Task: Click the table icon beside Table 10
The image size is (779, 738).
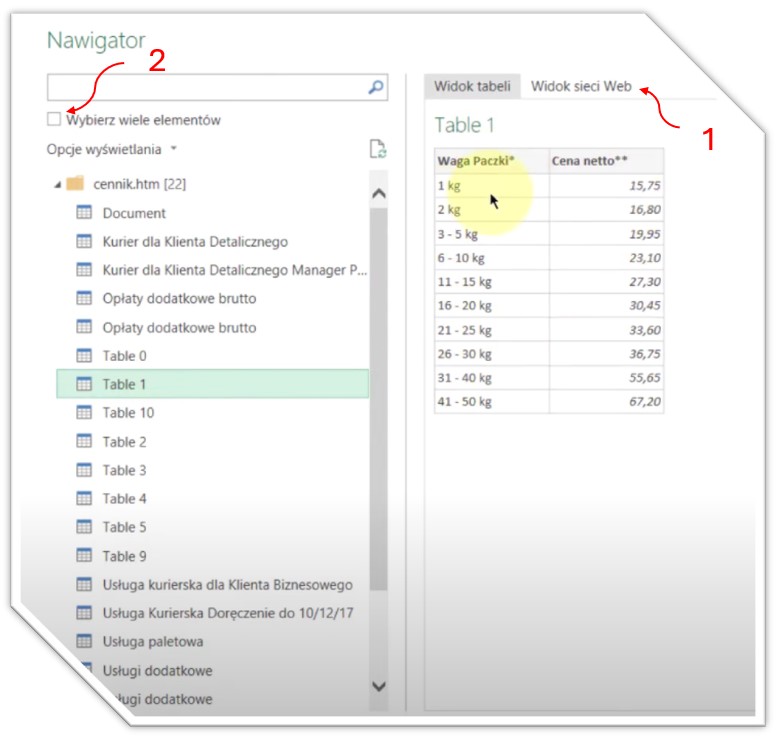Action: pos(84,413)
